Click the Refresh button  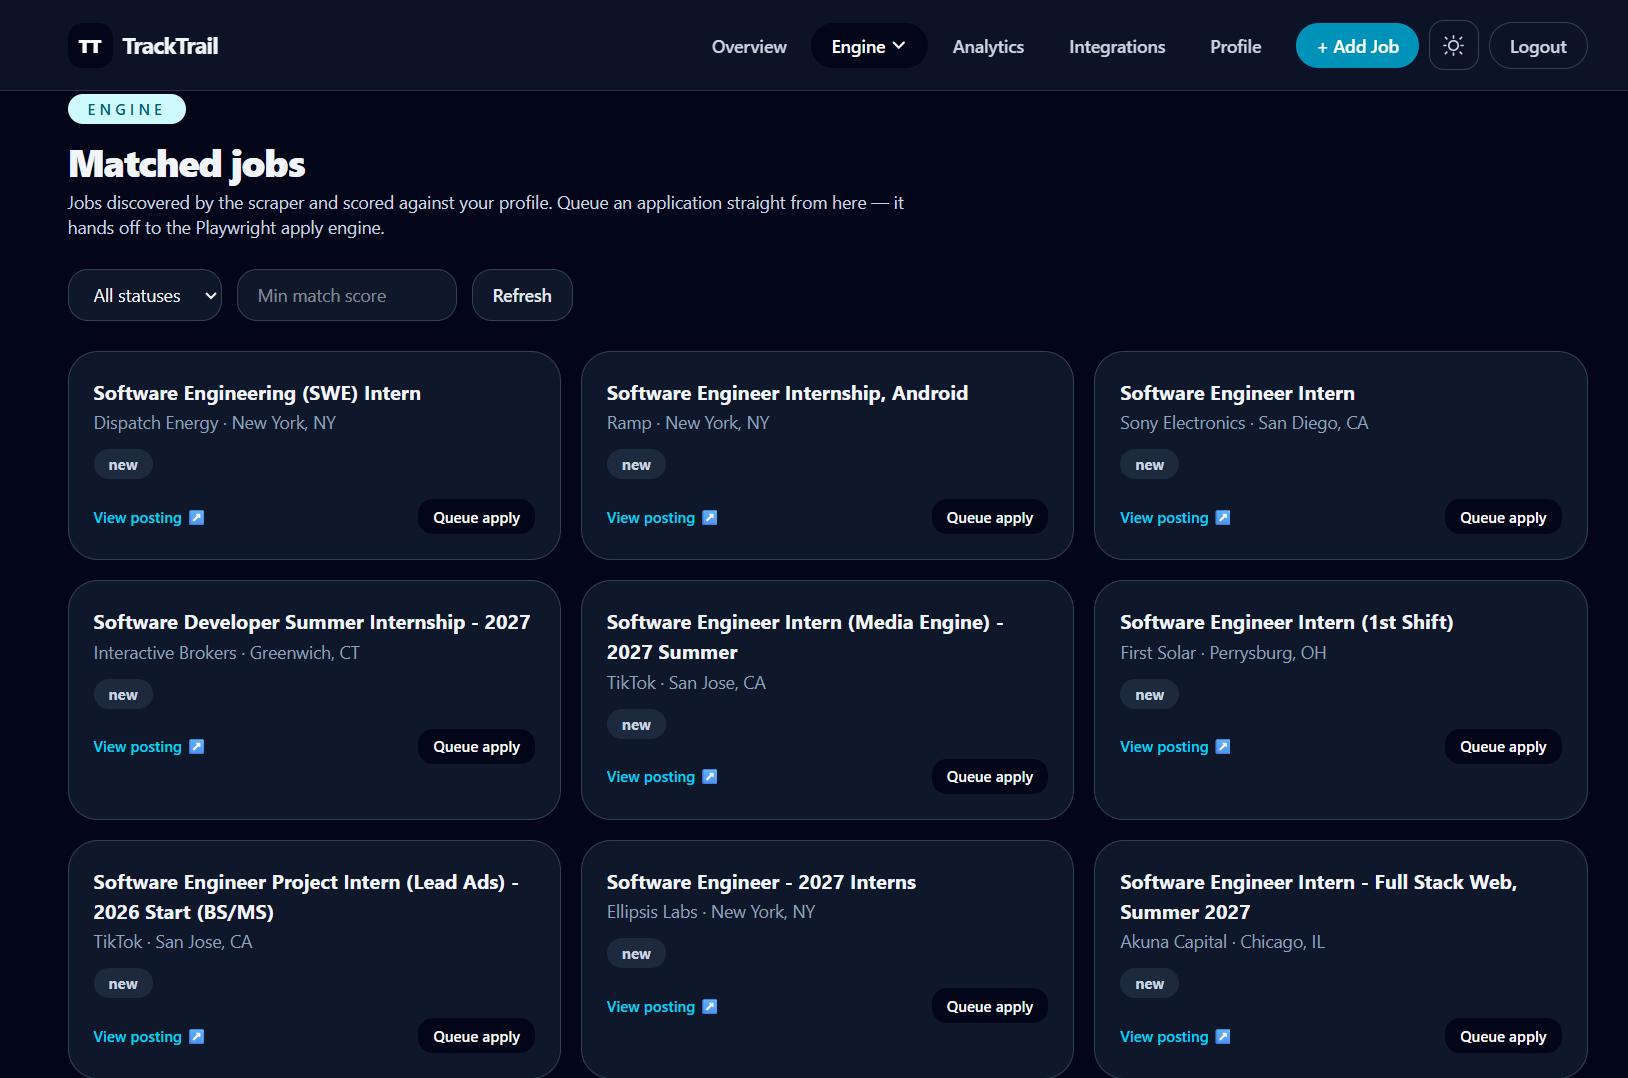pos(522,295)
